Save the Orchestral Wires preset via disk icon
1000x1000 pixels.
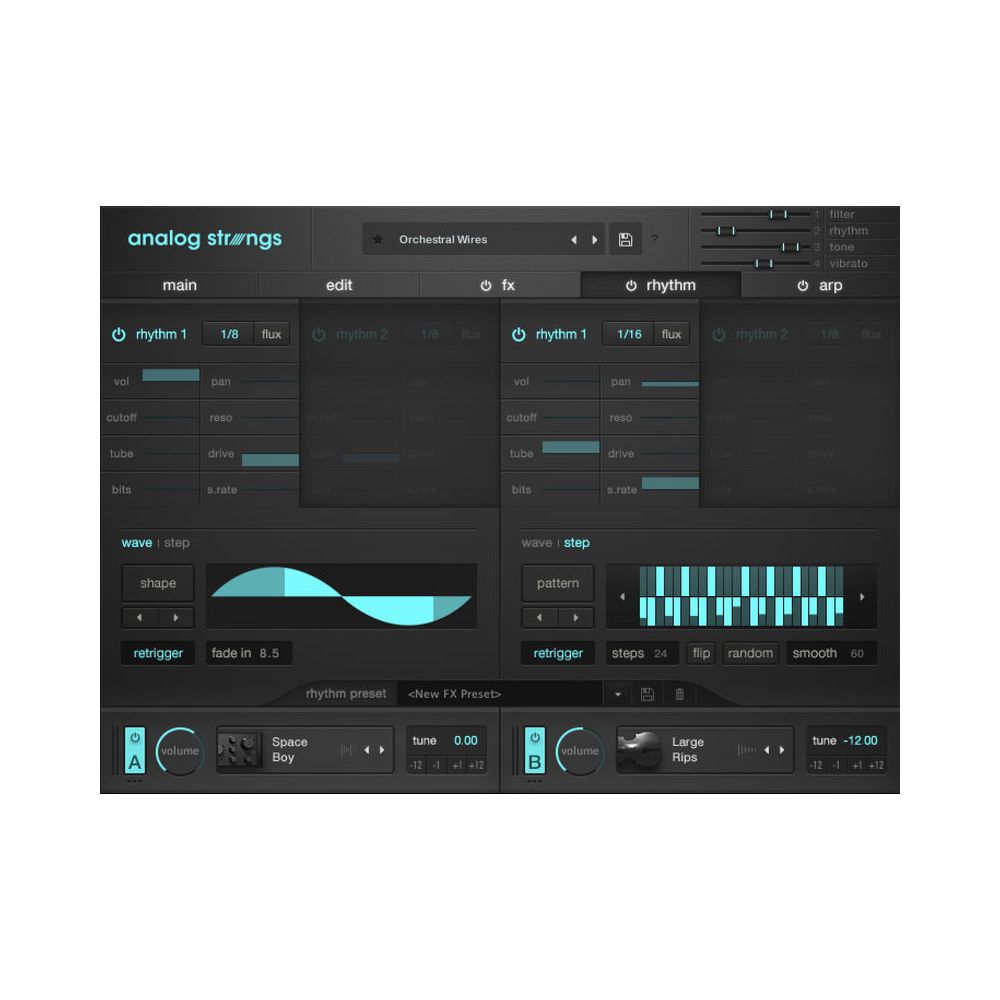[626, 239]
